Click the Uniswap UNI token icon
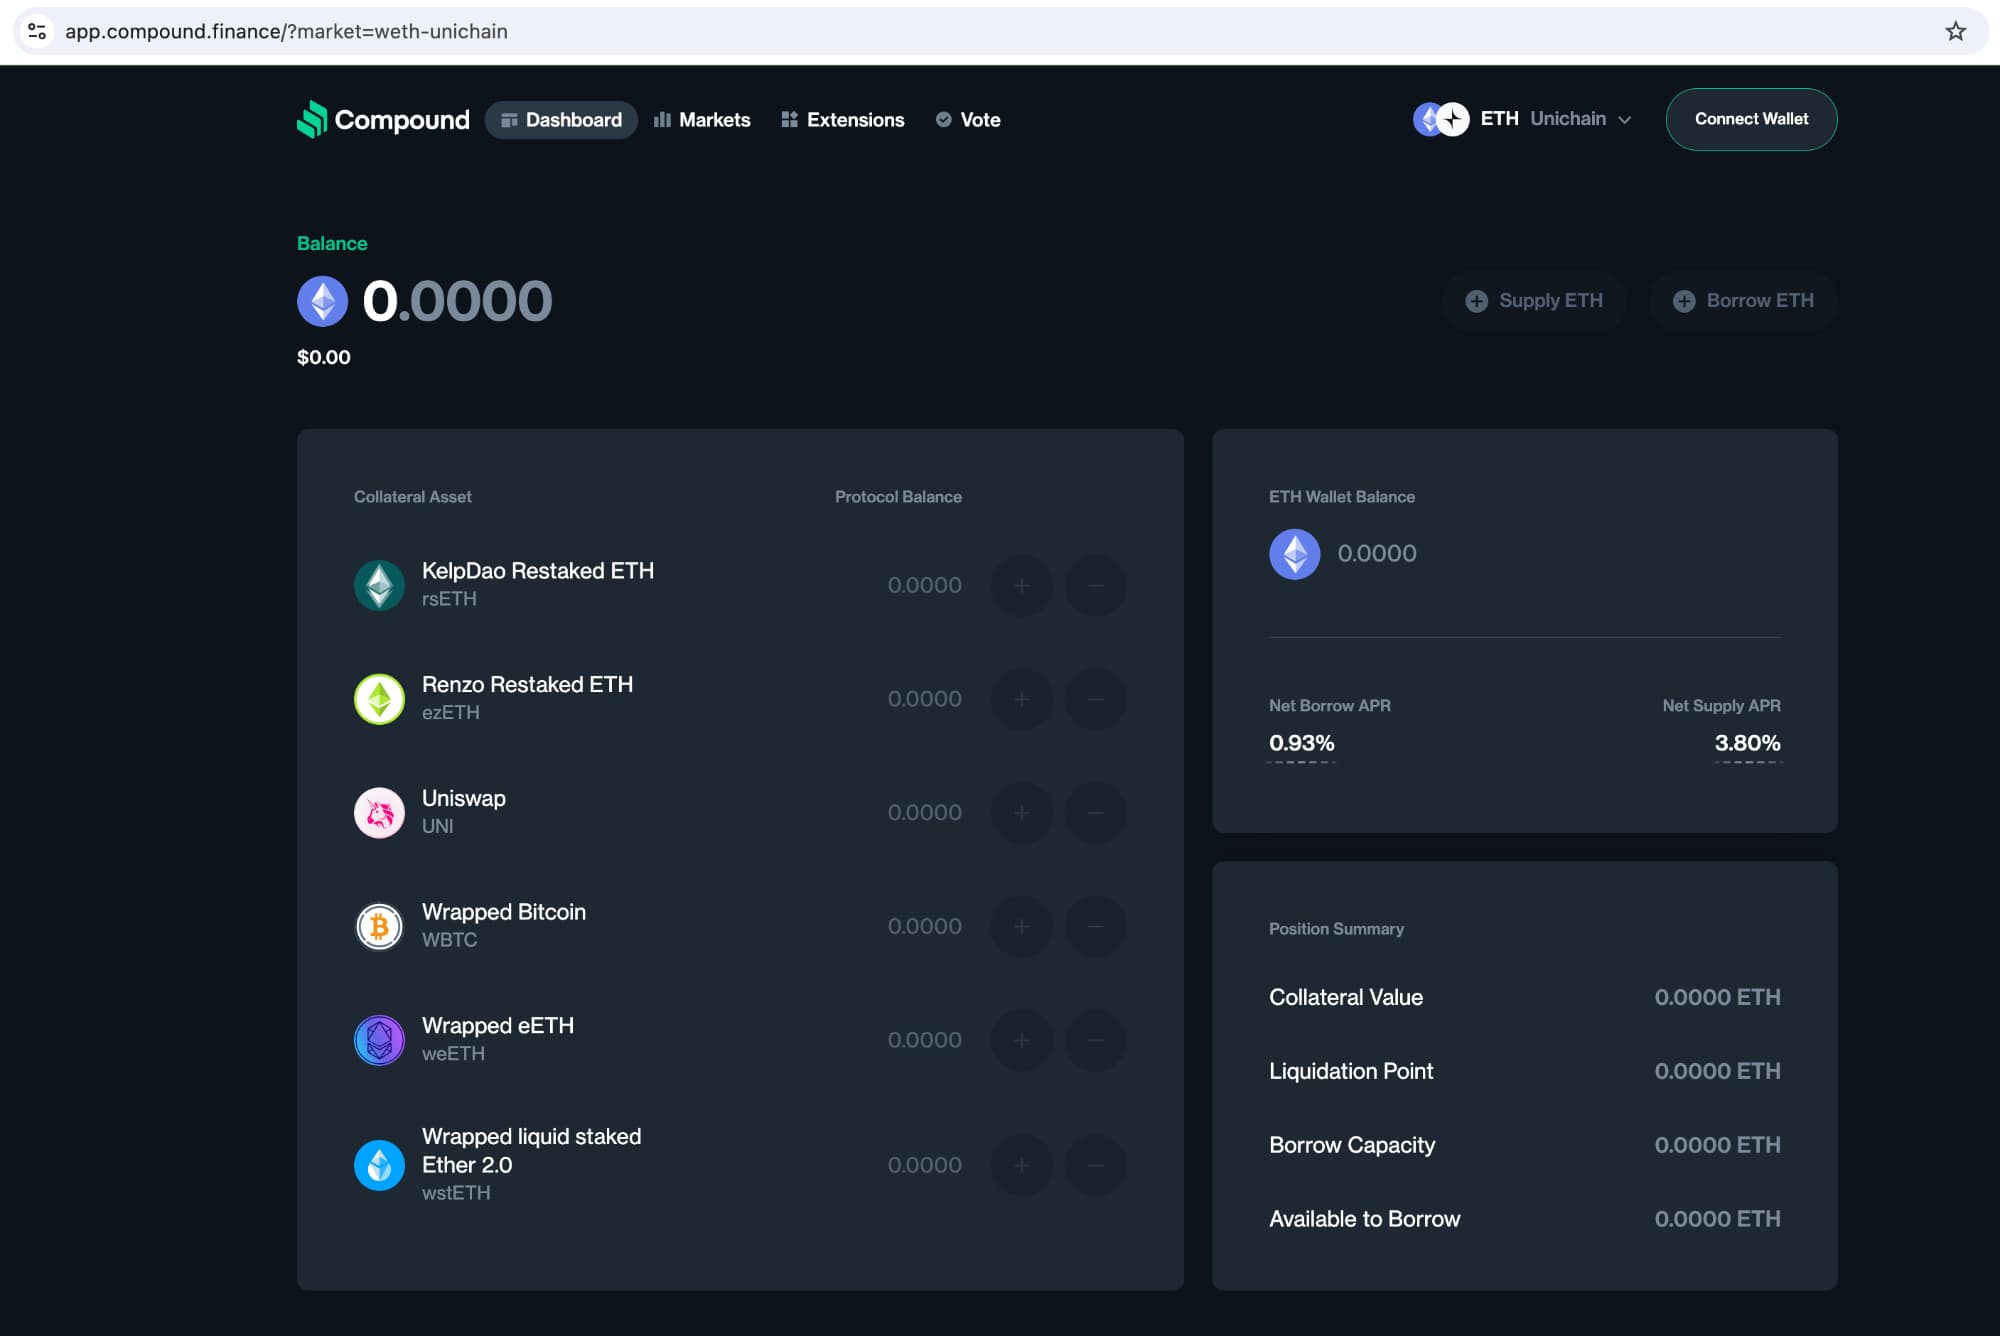Viewport: 2000px width, 1336px height. [379, 812]
